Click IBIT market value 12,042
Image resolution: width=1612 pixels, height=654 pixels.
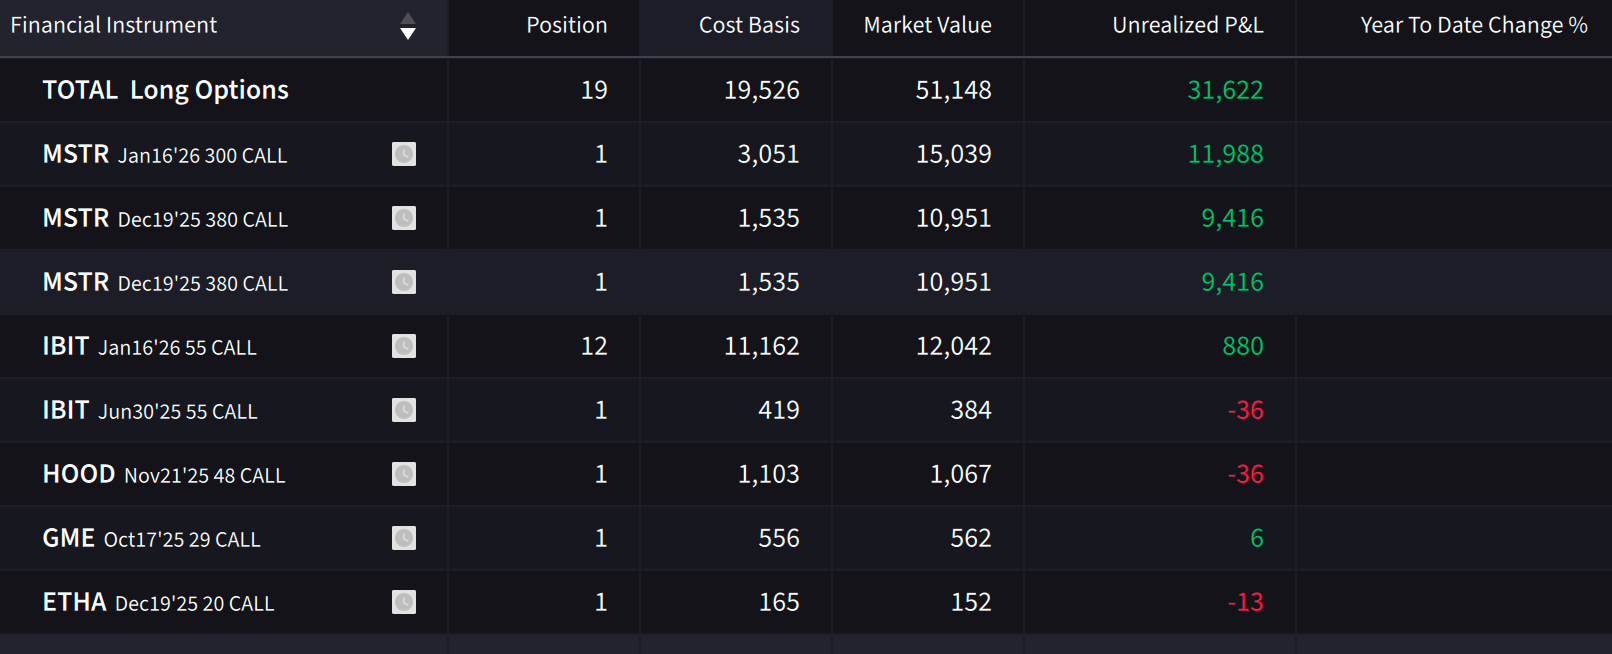click(x=954, y=346)
